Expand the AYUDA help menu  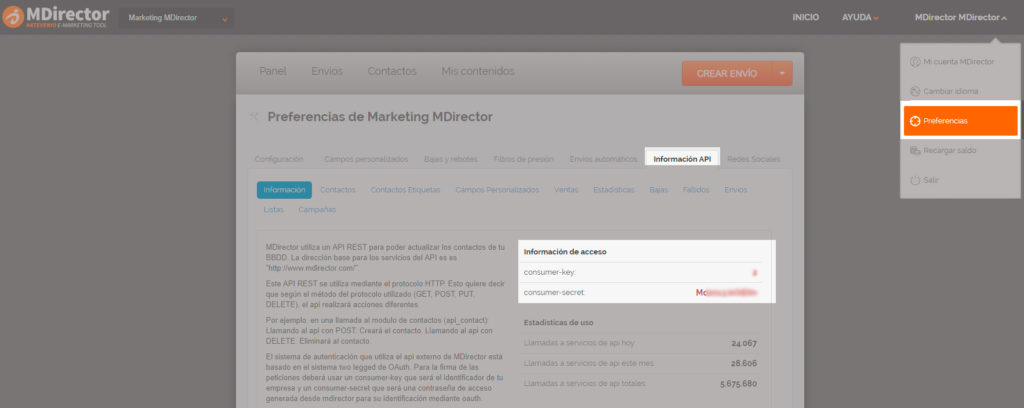(860, 18)
